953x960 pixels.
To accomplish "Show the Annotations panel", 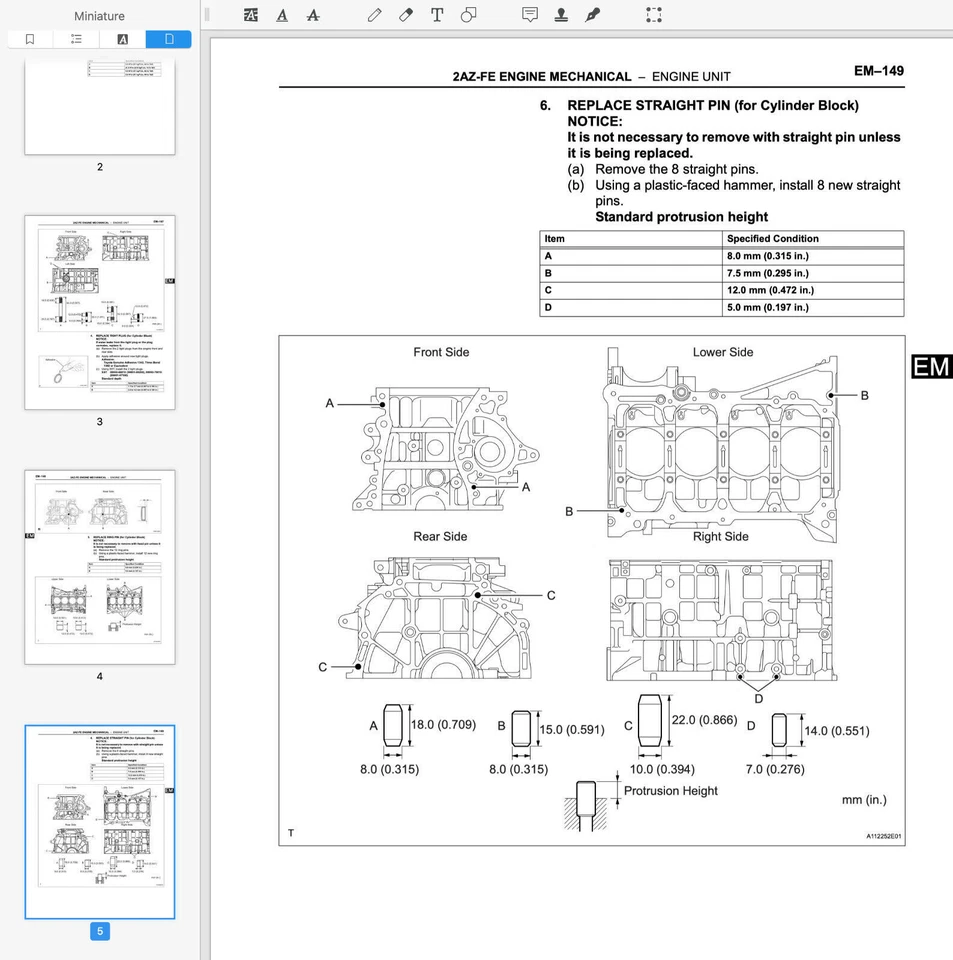I will tap(121, 38).
